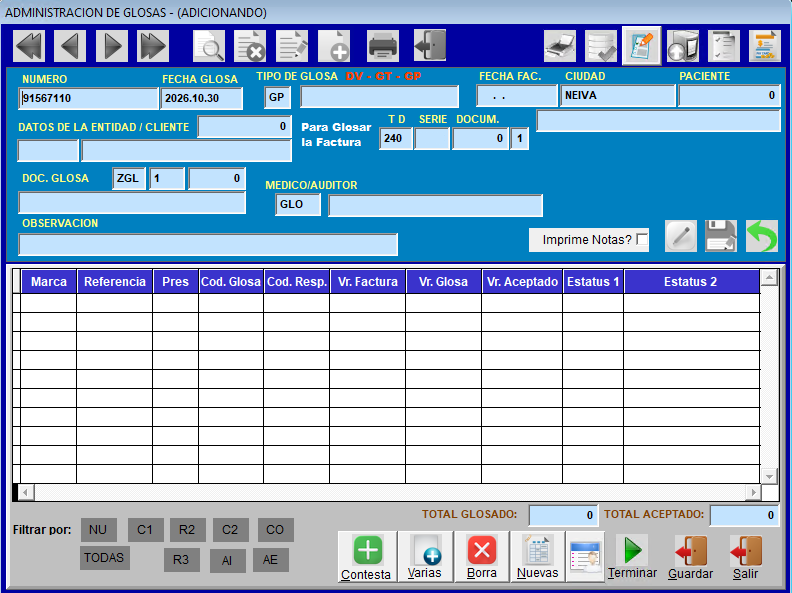Filter by R2 status

[187, 530]
